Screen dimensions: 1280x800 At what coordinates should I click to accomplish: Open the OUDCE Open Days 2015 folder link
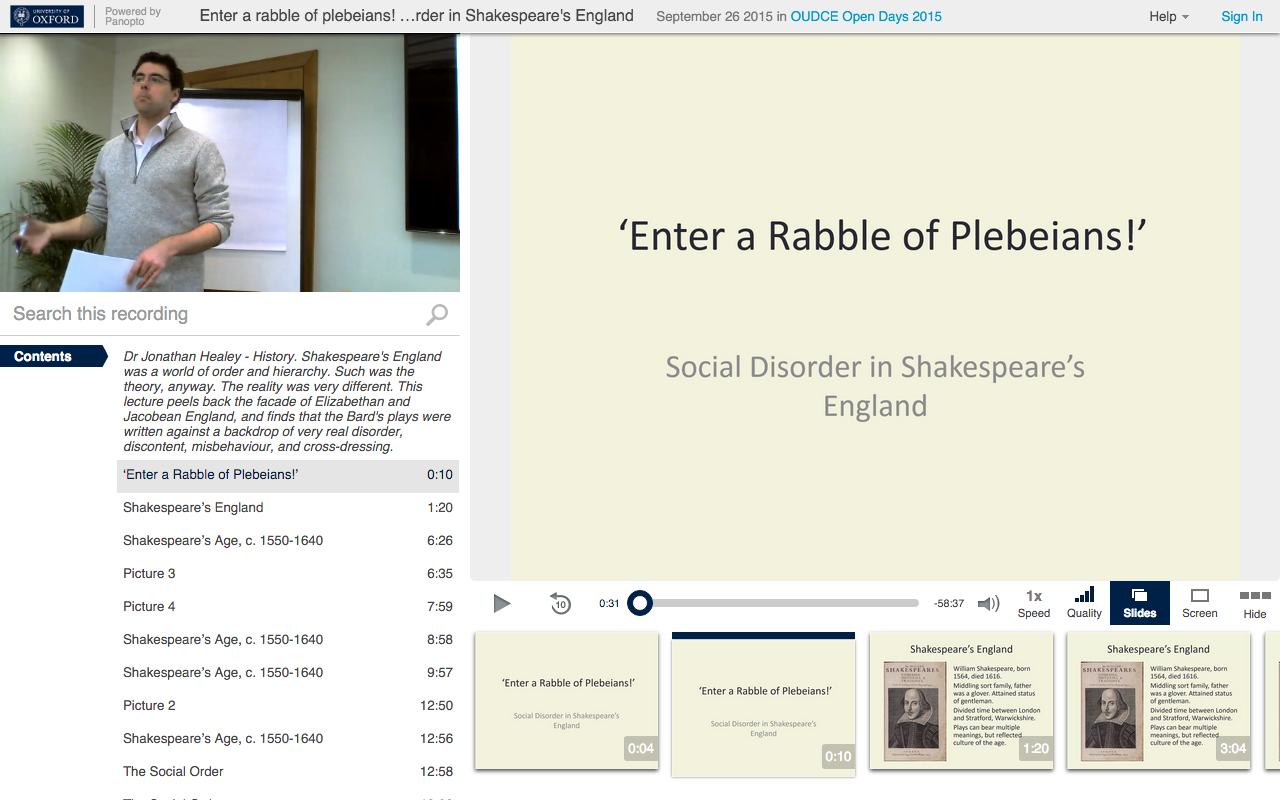click(866, 17)
